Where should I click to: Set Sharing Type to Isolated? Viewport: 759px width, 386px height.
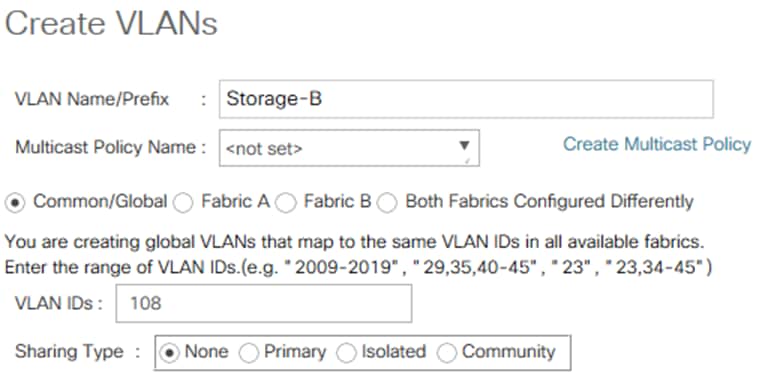pyautogui.click(x=347, y=353)
